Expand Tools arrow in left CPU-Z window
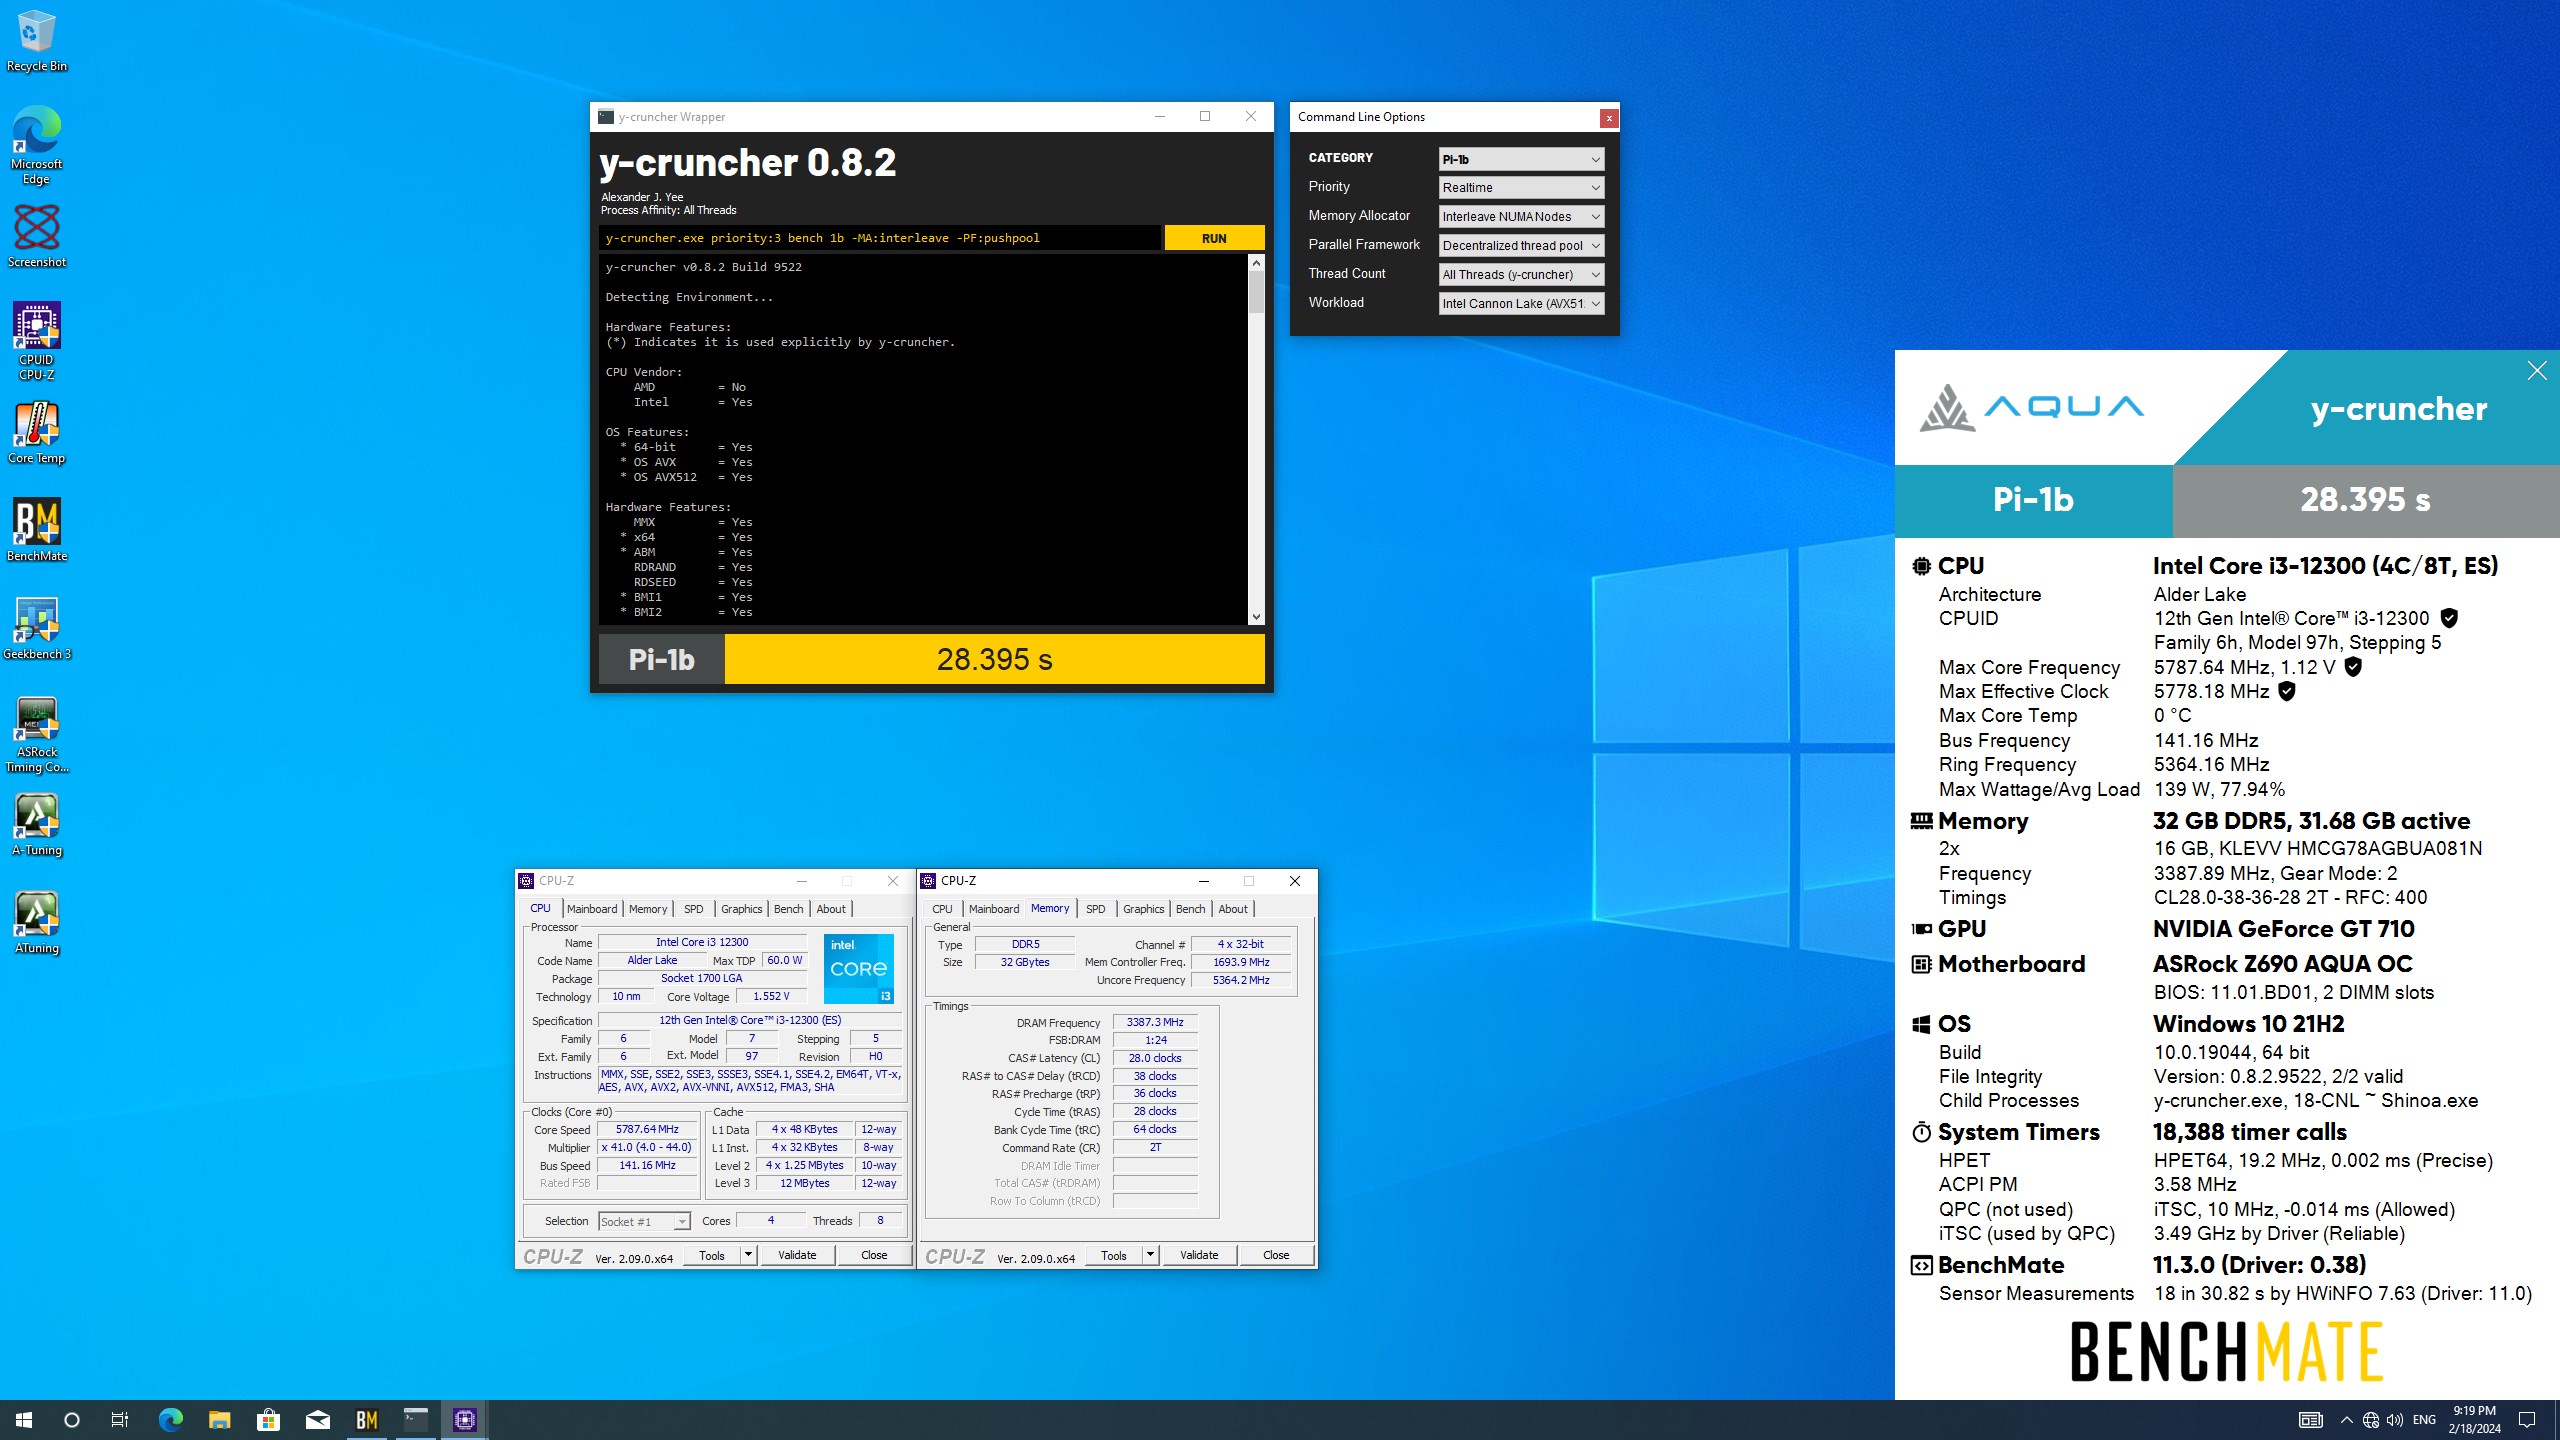 click(x=748, y=1255)
